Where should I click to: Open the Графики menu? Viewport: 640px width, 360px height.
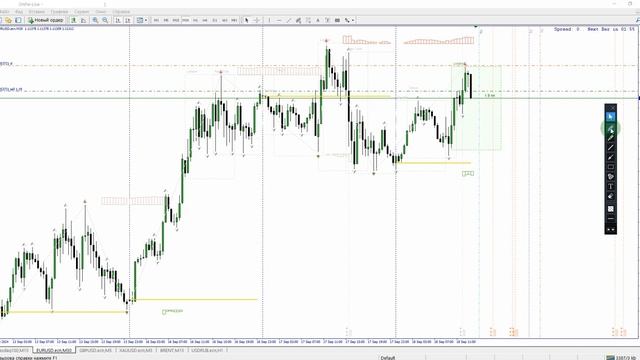point(60,12)
